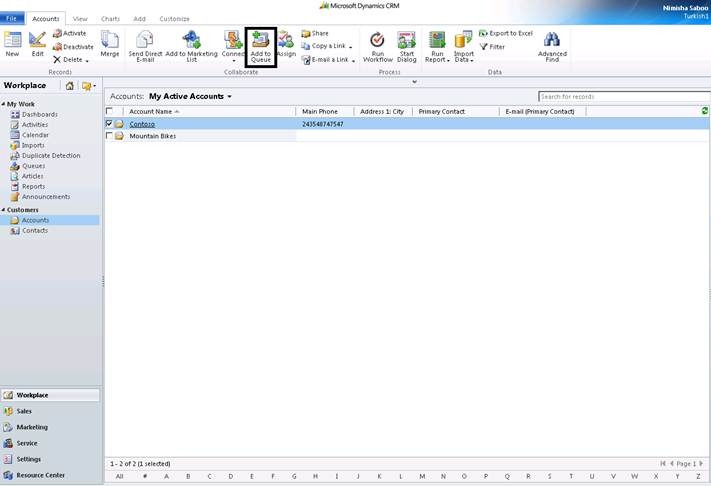Click Export to Excel button
This screenshot has width=711, height=486.
[x=510, y=33]
